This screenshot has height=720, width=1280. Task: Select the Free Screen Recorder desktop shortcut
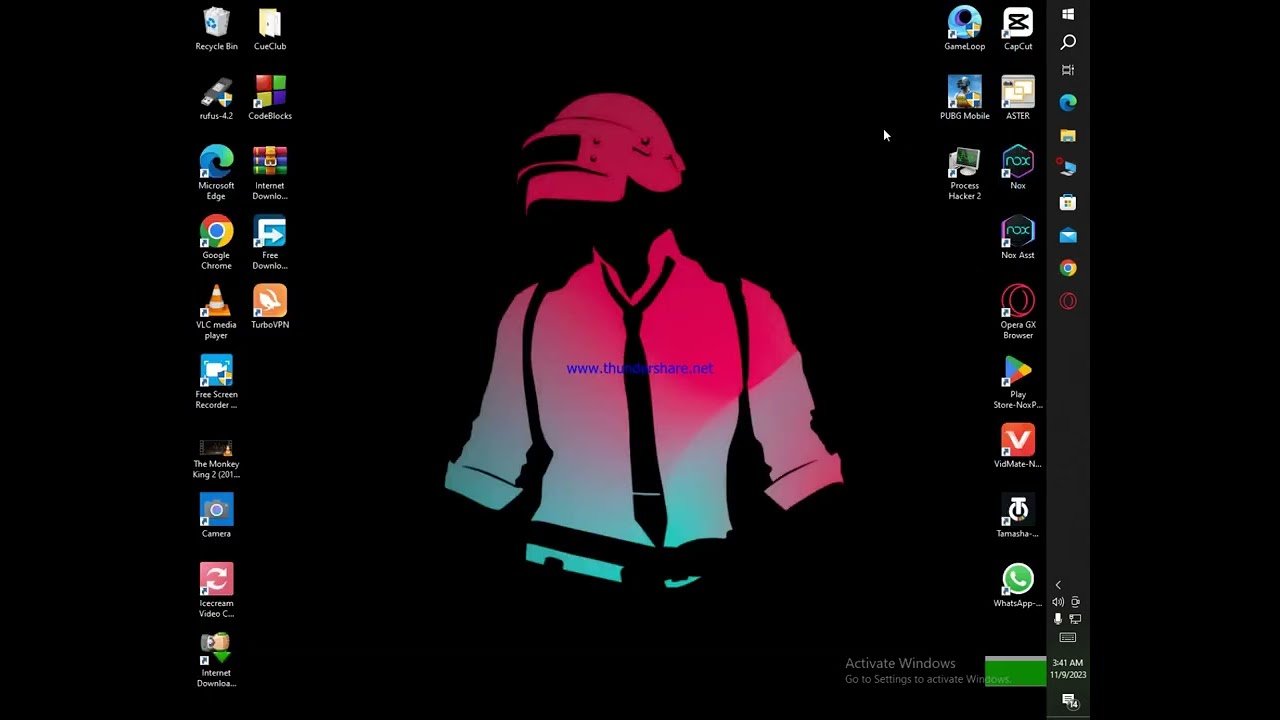216,383
